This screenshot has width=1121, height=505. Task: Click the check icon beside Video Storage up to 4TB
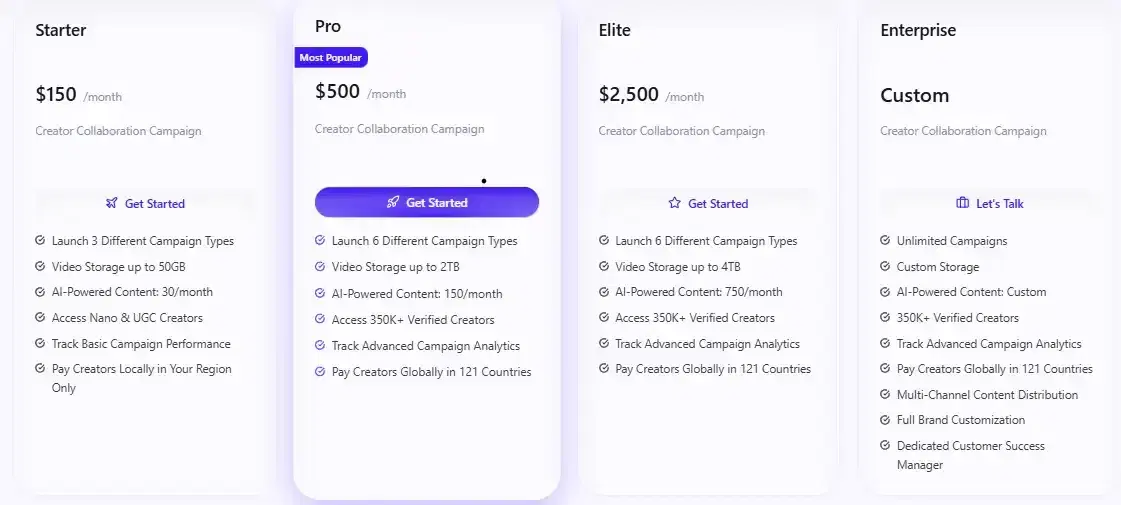[x=604, y=267]
